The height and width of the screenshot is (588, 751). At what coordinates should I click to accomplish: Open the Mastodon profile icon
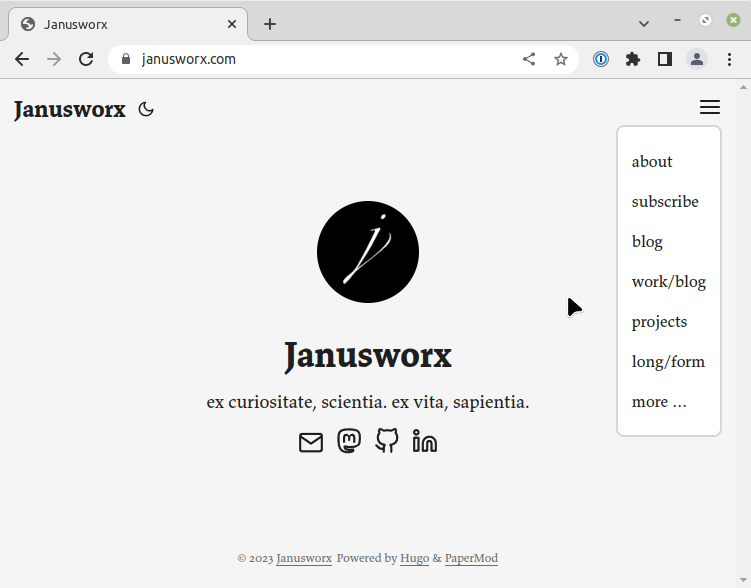(349, 441)
